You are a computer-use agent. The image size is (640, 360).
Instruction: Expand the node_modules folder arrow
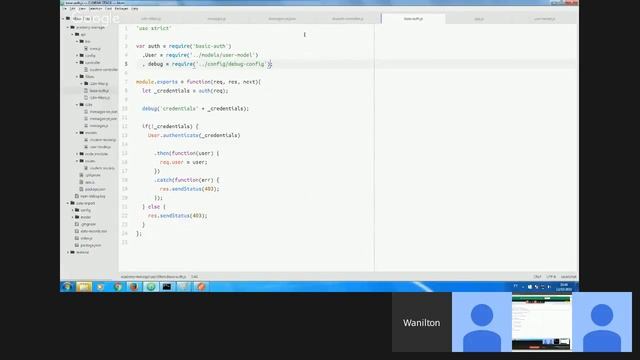(77, 154)
